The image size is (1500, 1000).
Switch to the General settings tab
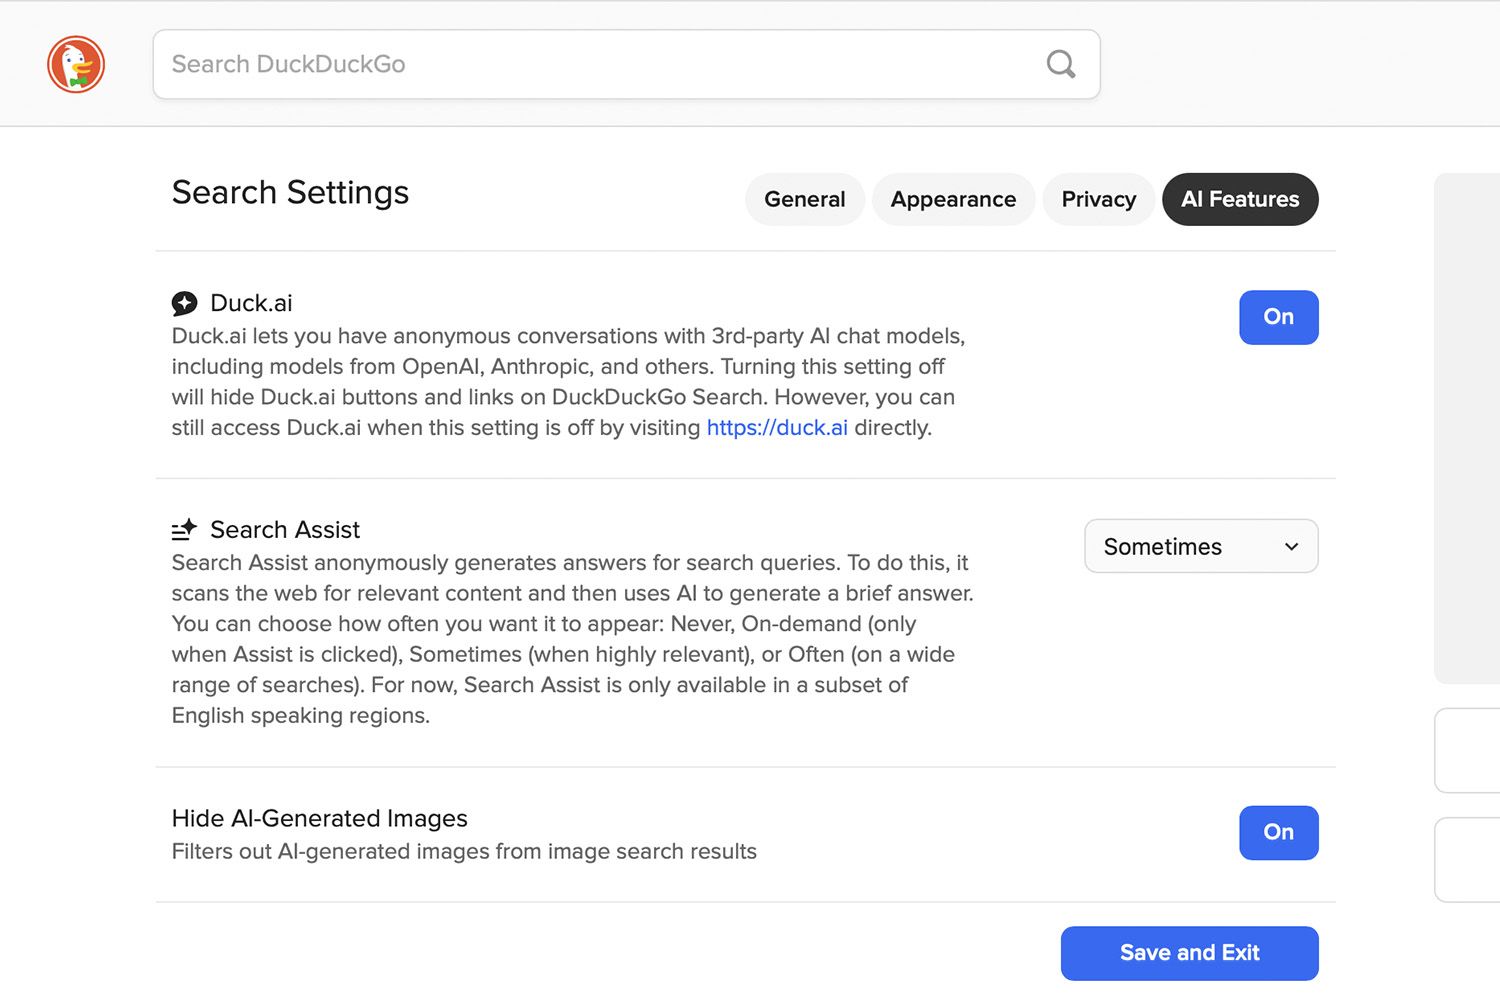[x=804, y=199]
